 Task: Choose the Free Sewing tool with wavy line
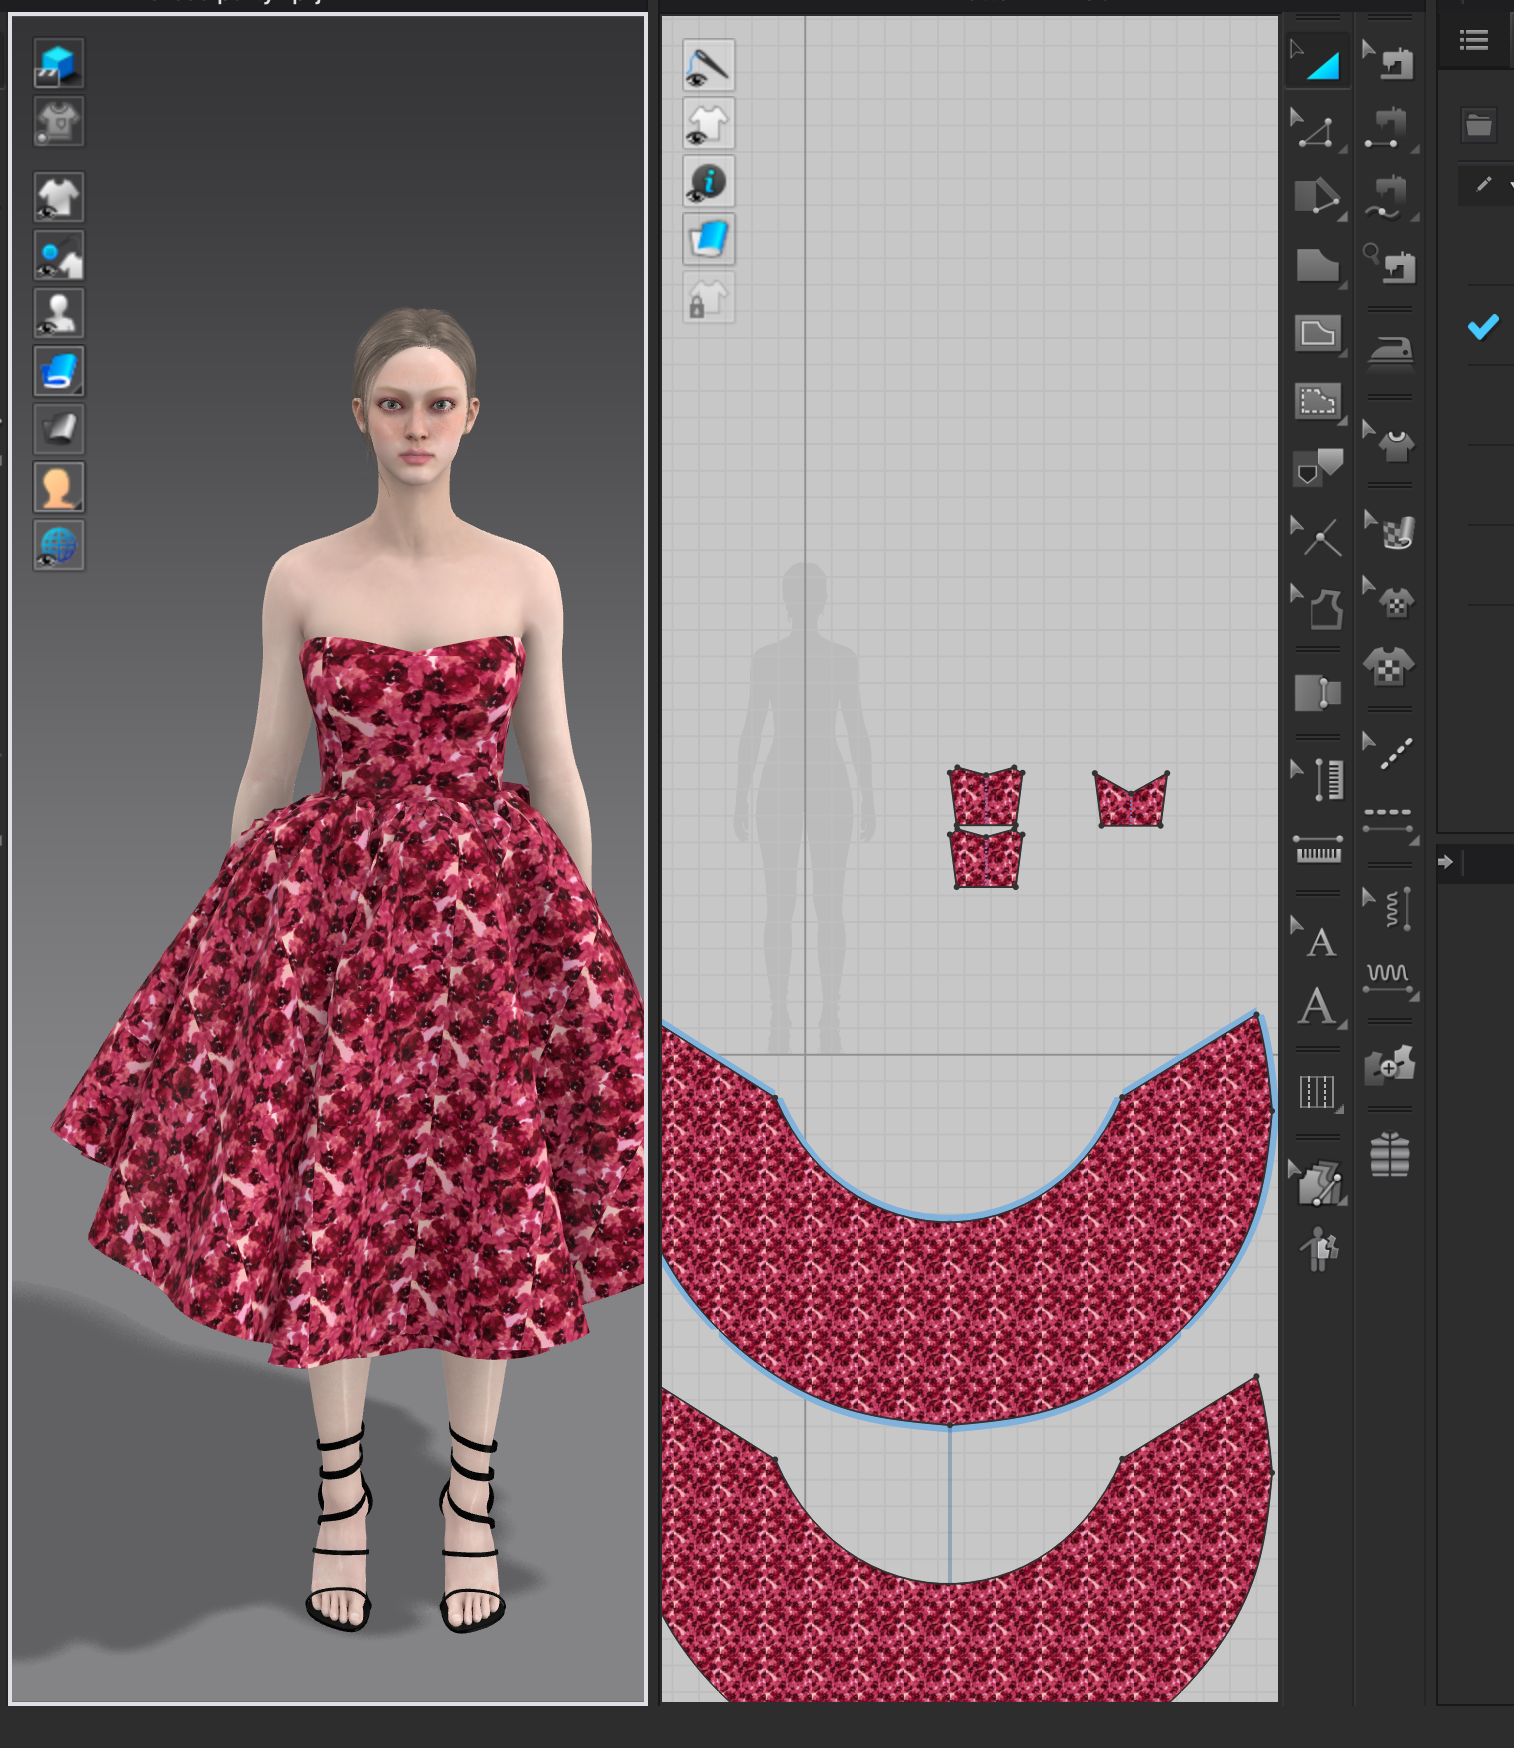(1389, 197)
